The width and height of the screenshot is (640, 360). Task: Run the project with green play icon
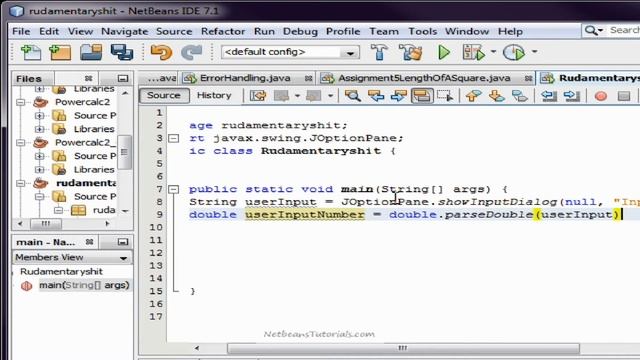point(444,52)
